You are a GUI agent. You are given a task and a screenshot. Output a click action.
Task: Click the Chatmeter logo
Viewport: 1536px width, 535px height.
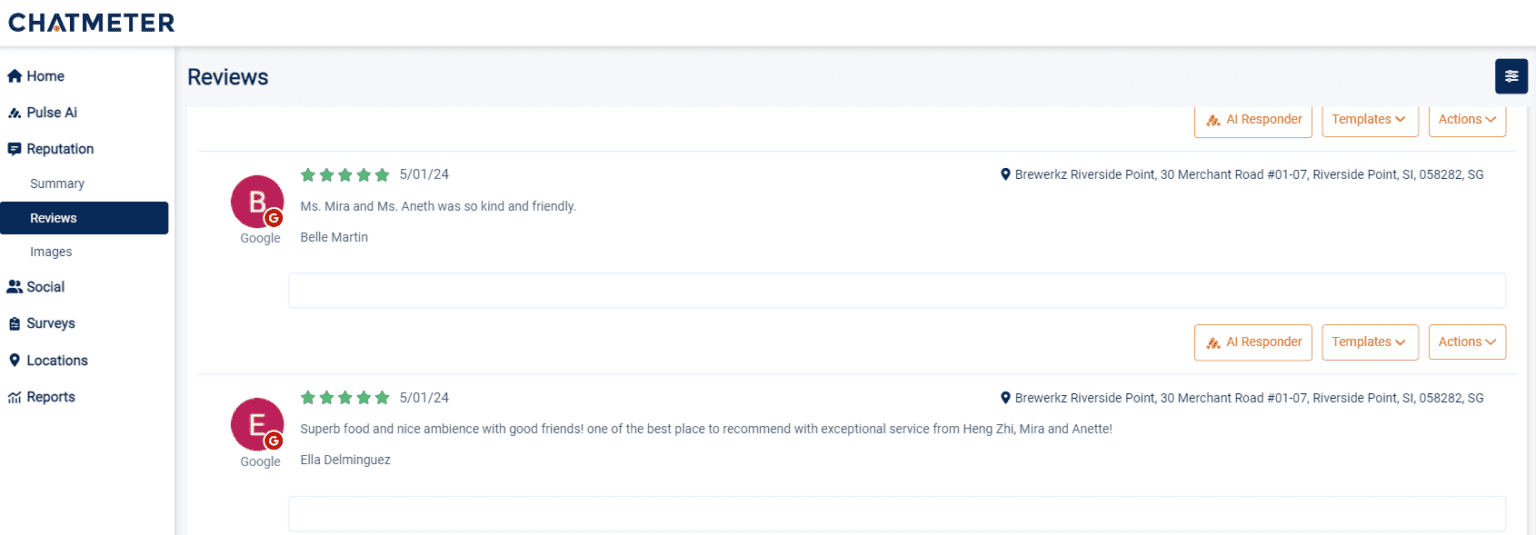click(91, 22)
